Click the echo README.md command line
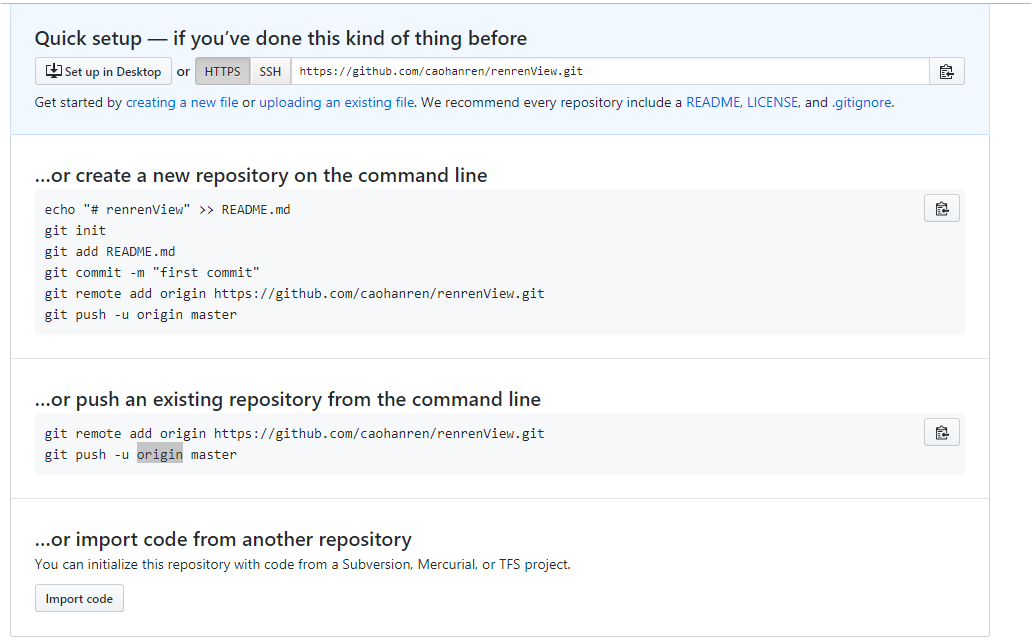This screenshot has width=1032, height=641. [x=167, y=209]
